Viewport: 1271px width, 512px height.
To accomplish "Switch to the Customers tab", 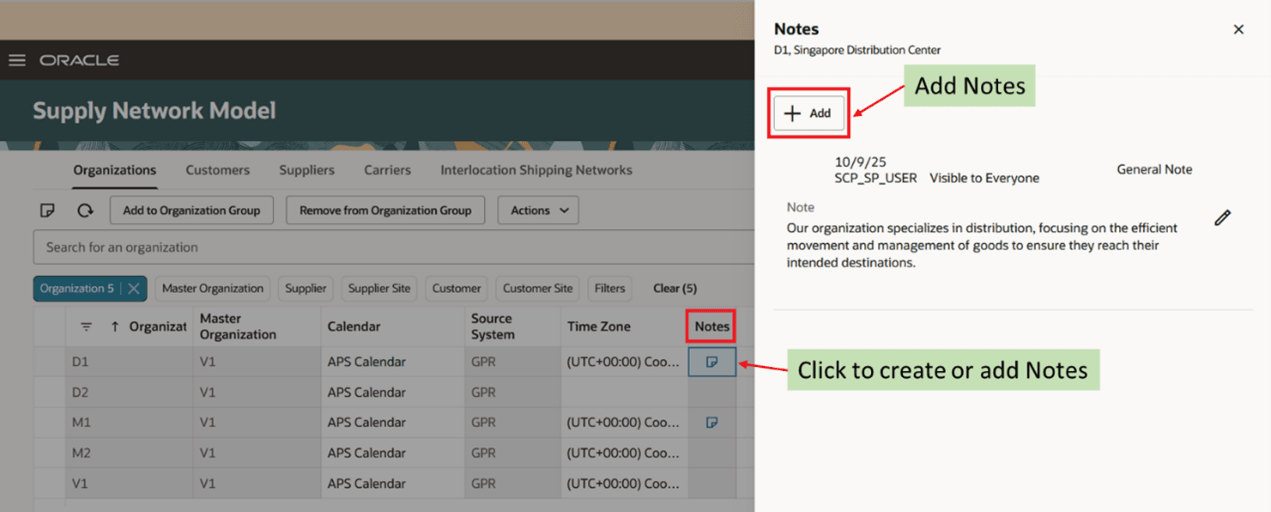I will click(x=217, y=170).
